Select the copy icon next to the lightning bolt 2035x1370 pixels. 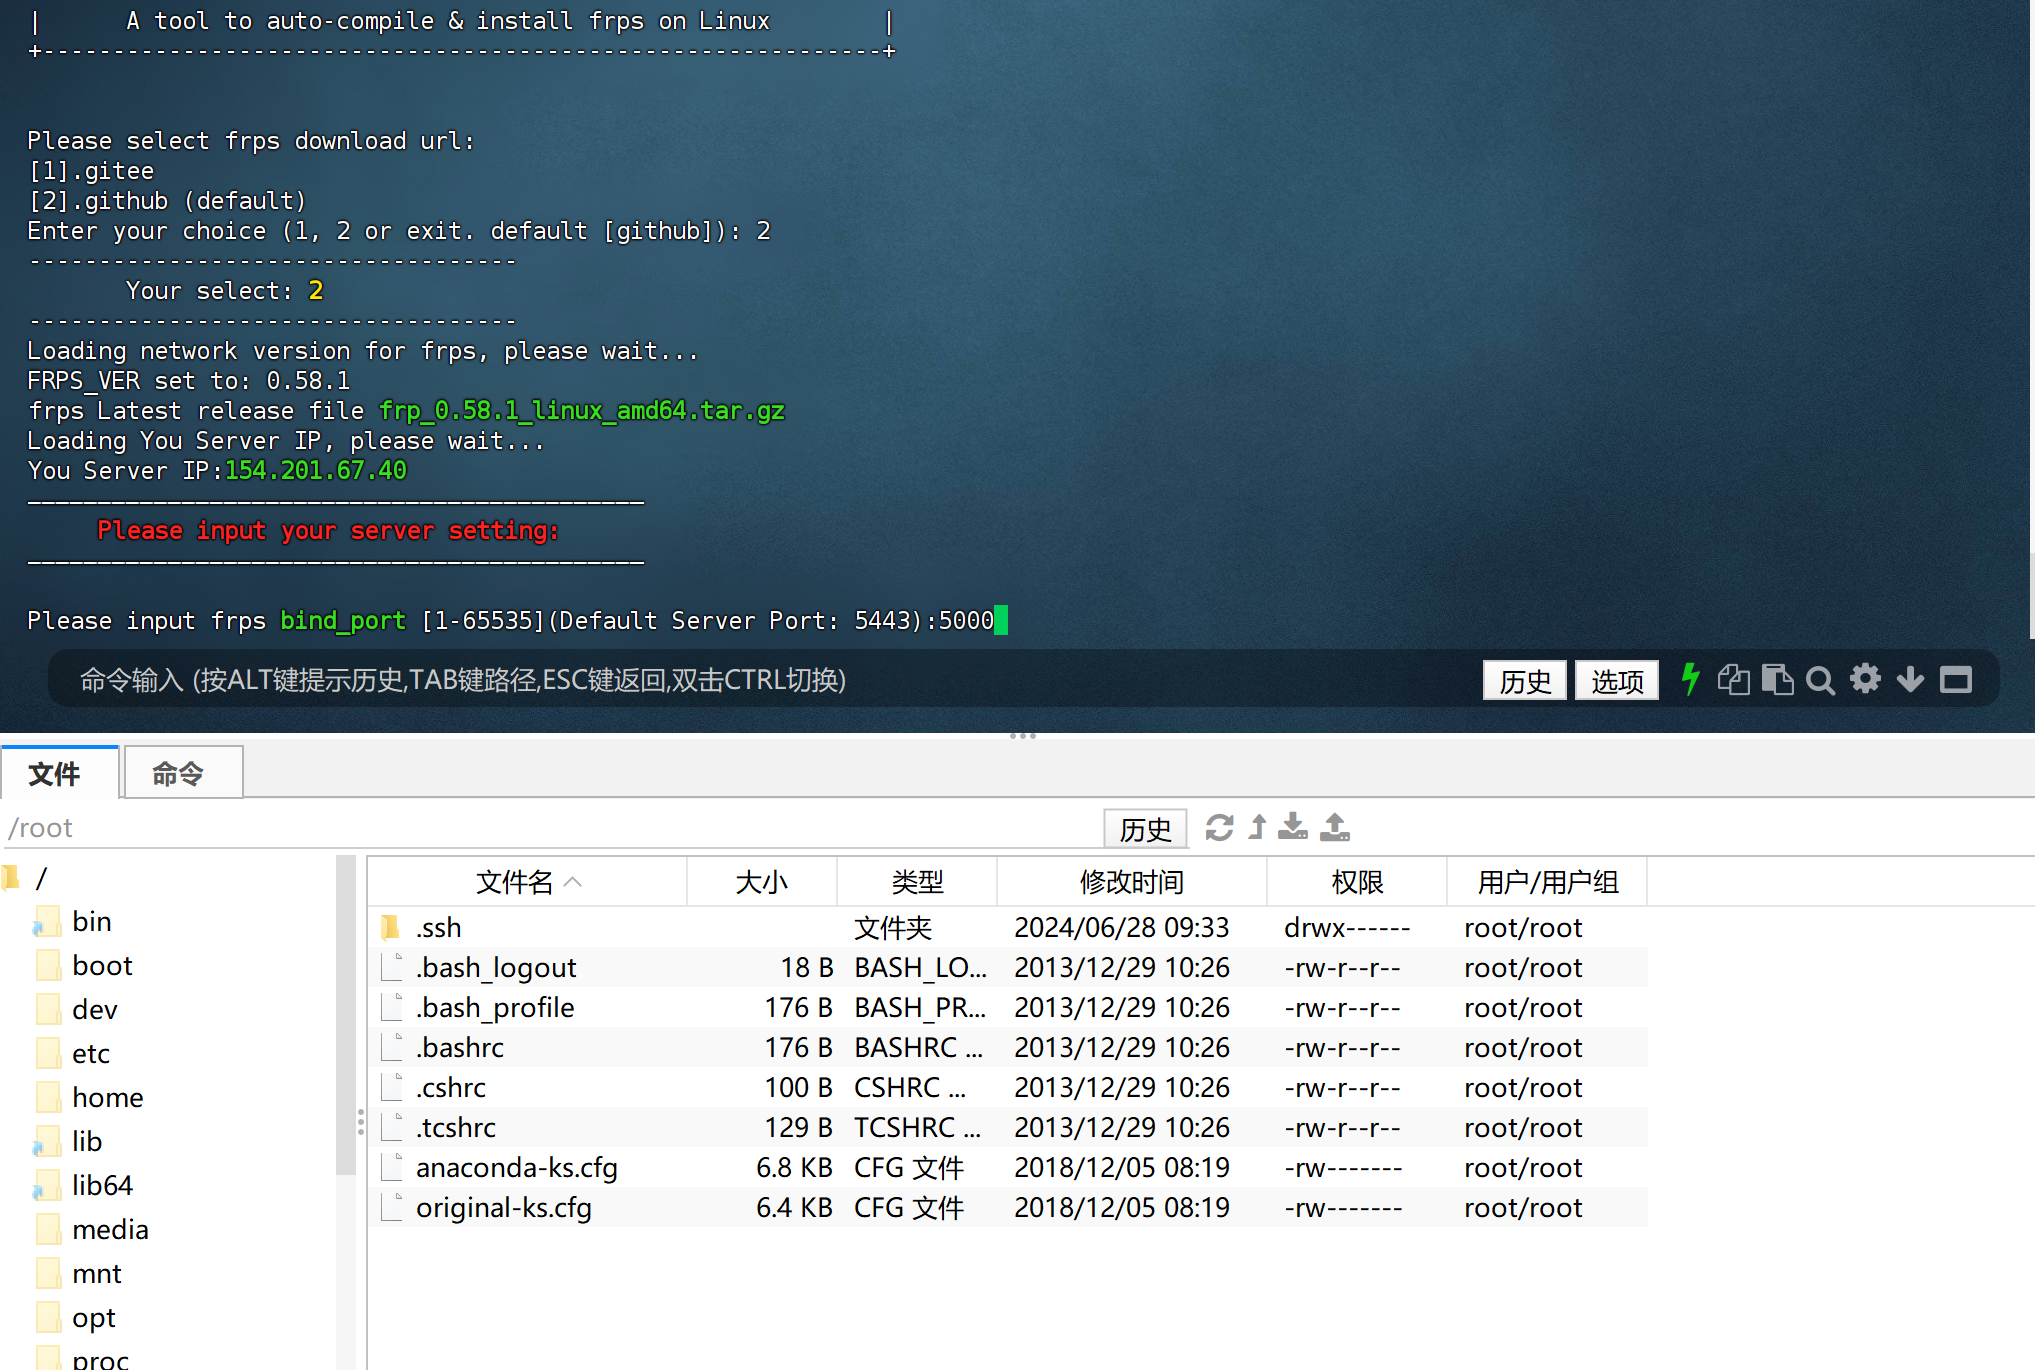pyautogui.click(x=1734, y=680)
